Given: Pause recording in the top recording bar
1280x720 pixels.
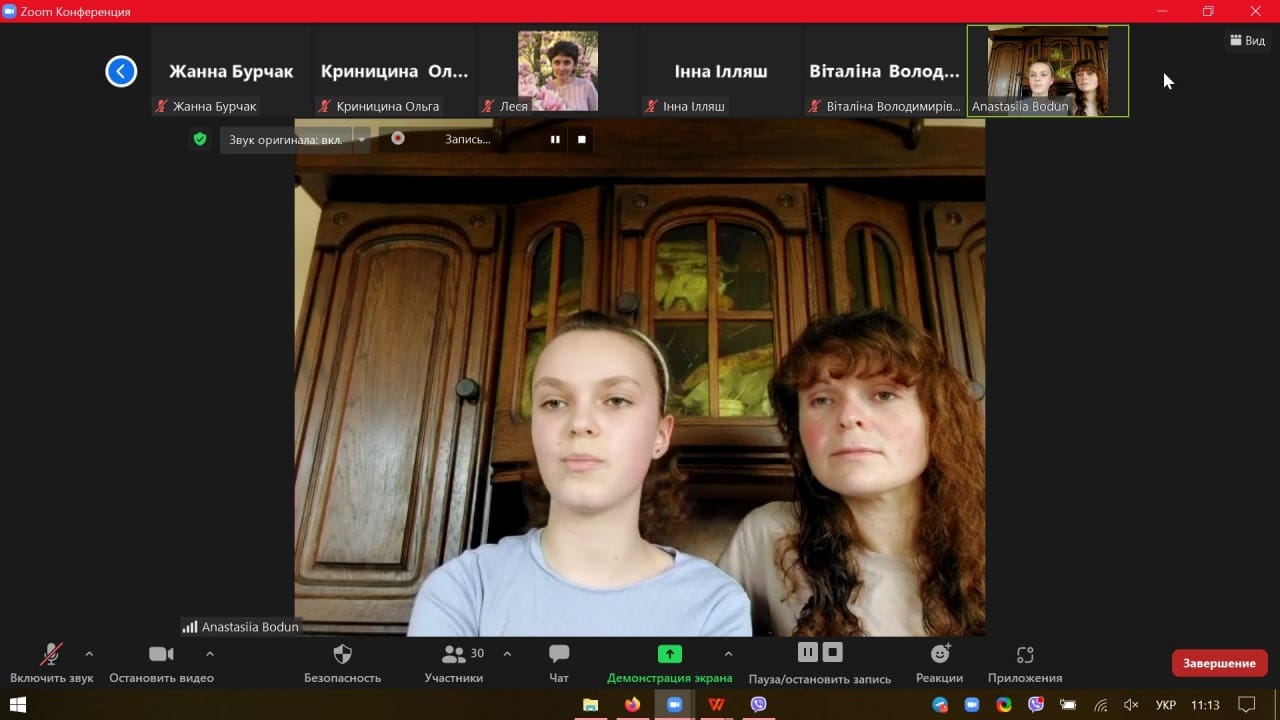Looking at the screenshot, I should point(555,139).
